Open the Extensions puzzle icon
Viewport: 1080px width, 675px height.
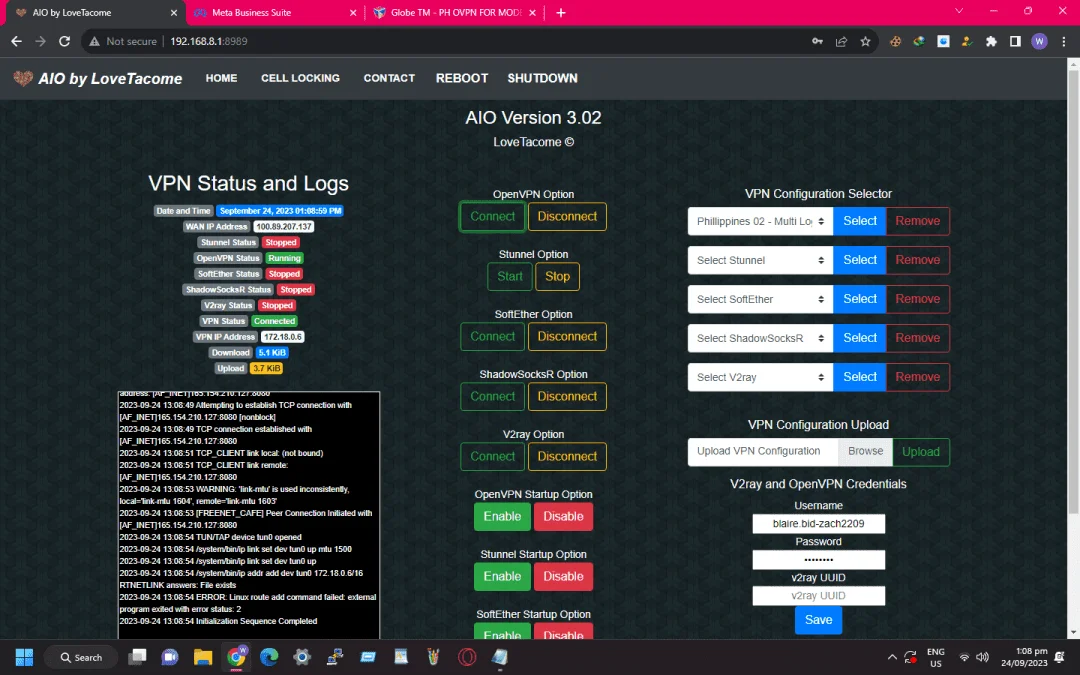[991, 41]
